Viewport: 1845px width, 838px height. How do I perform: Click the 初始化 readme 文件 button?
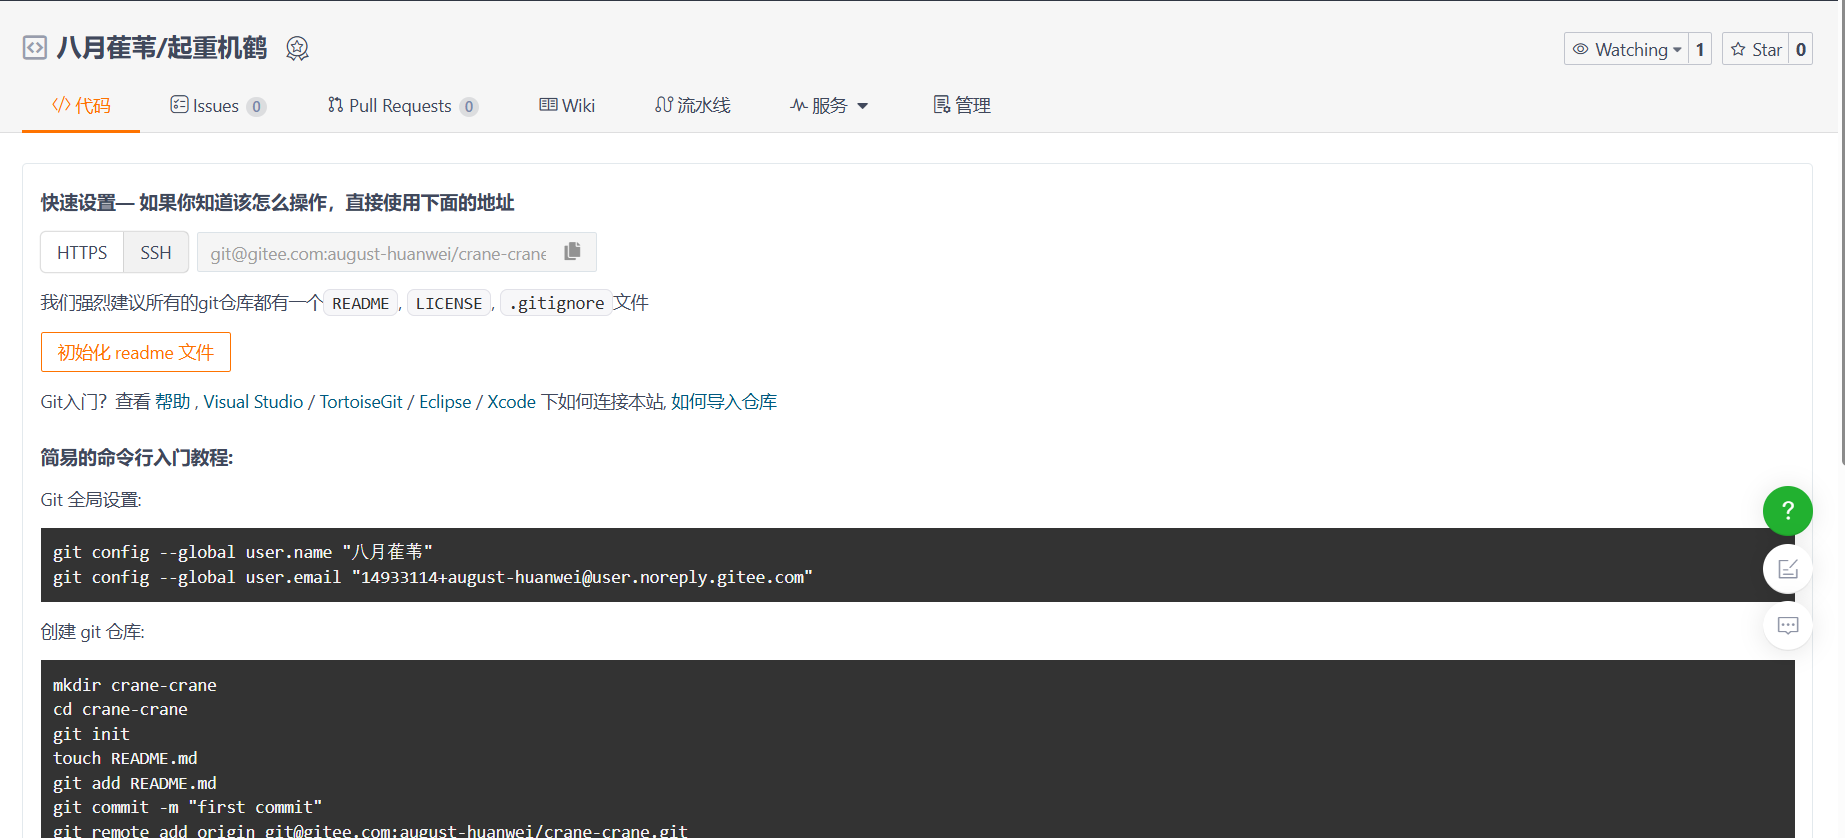tap(136, 352)
